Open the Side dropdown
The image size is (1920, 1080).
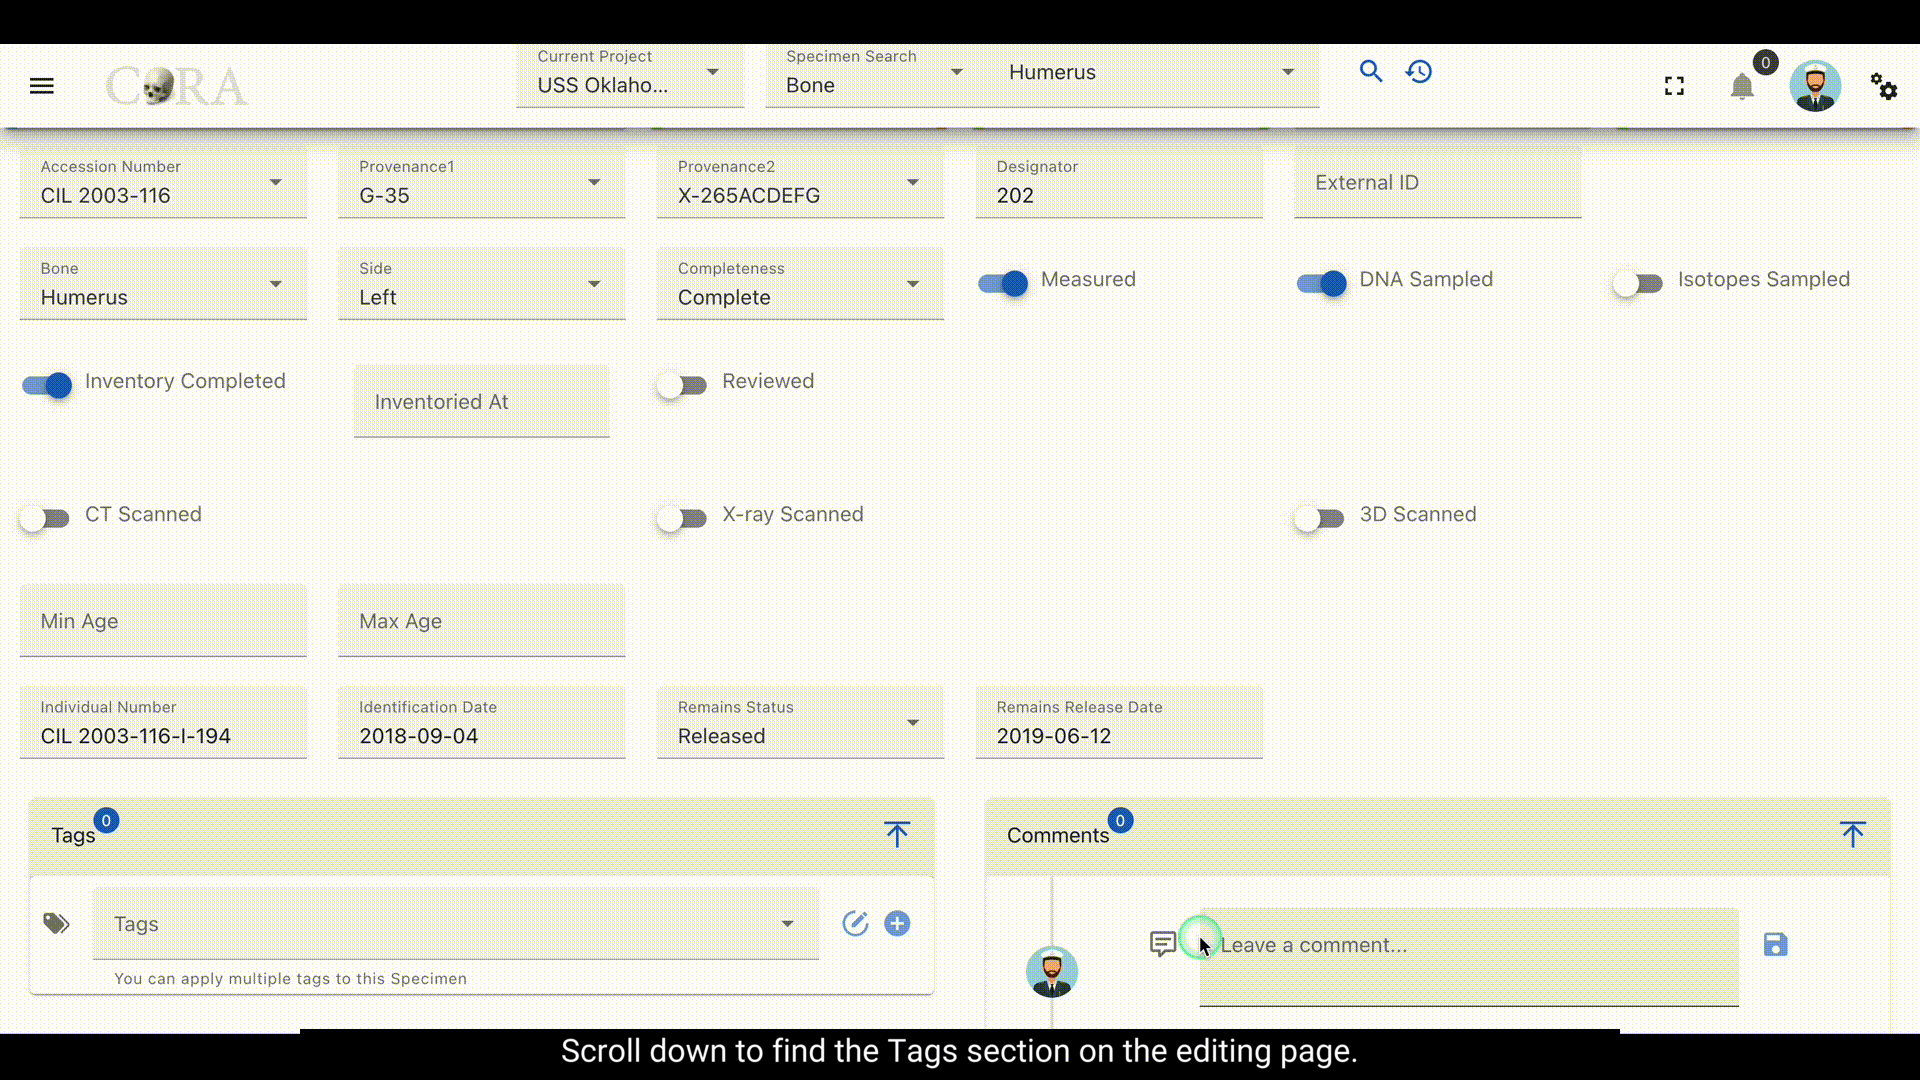482,284
